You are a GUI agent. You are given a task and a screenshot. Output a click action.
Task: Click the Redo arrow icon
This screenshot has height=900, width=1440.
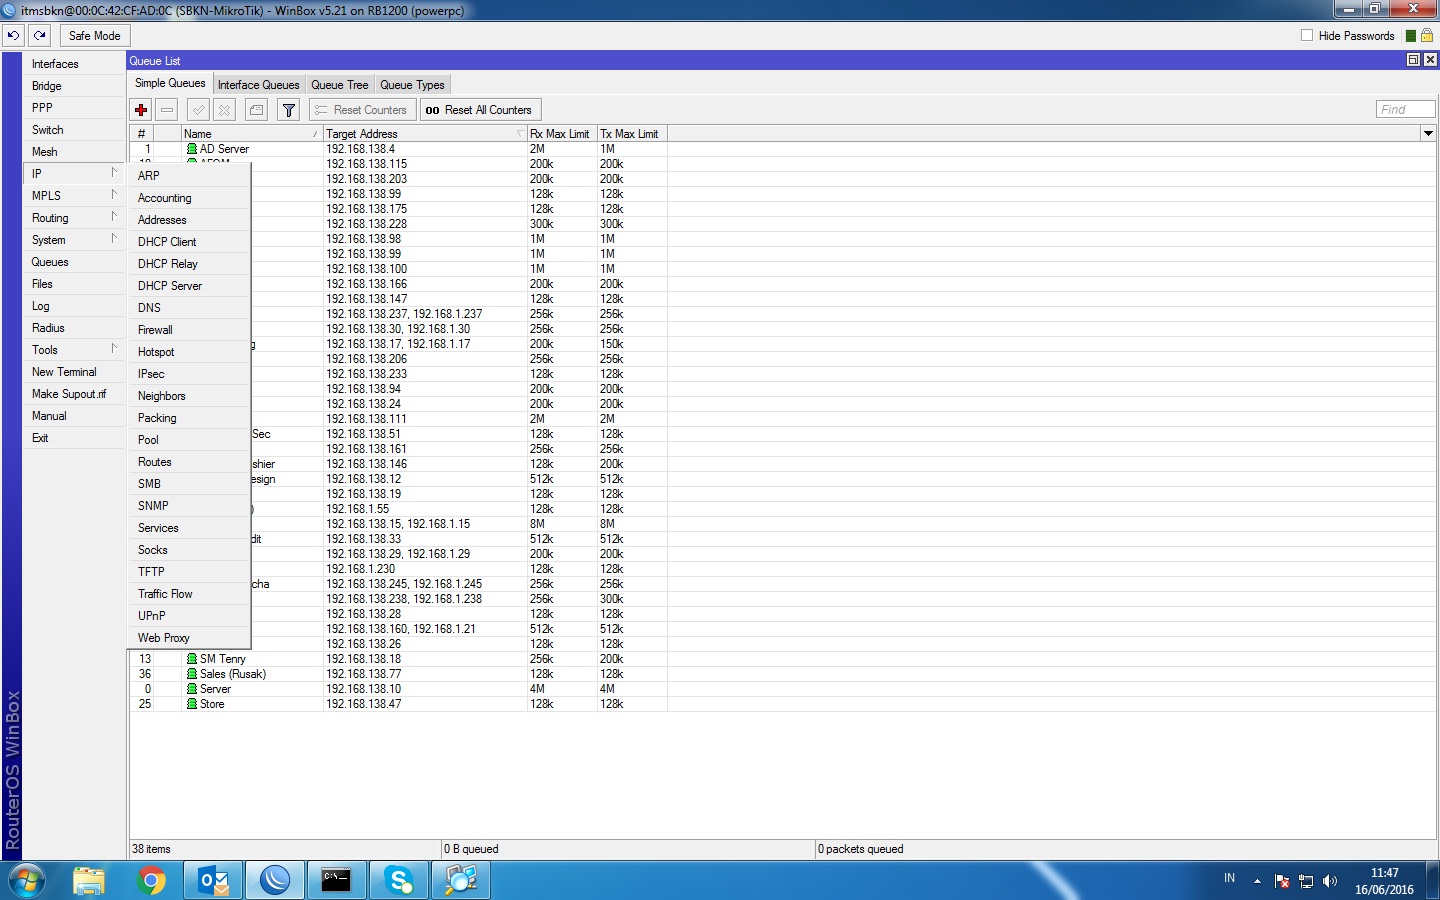click(39, 35)
